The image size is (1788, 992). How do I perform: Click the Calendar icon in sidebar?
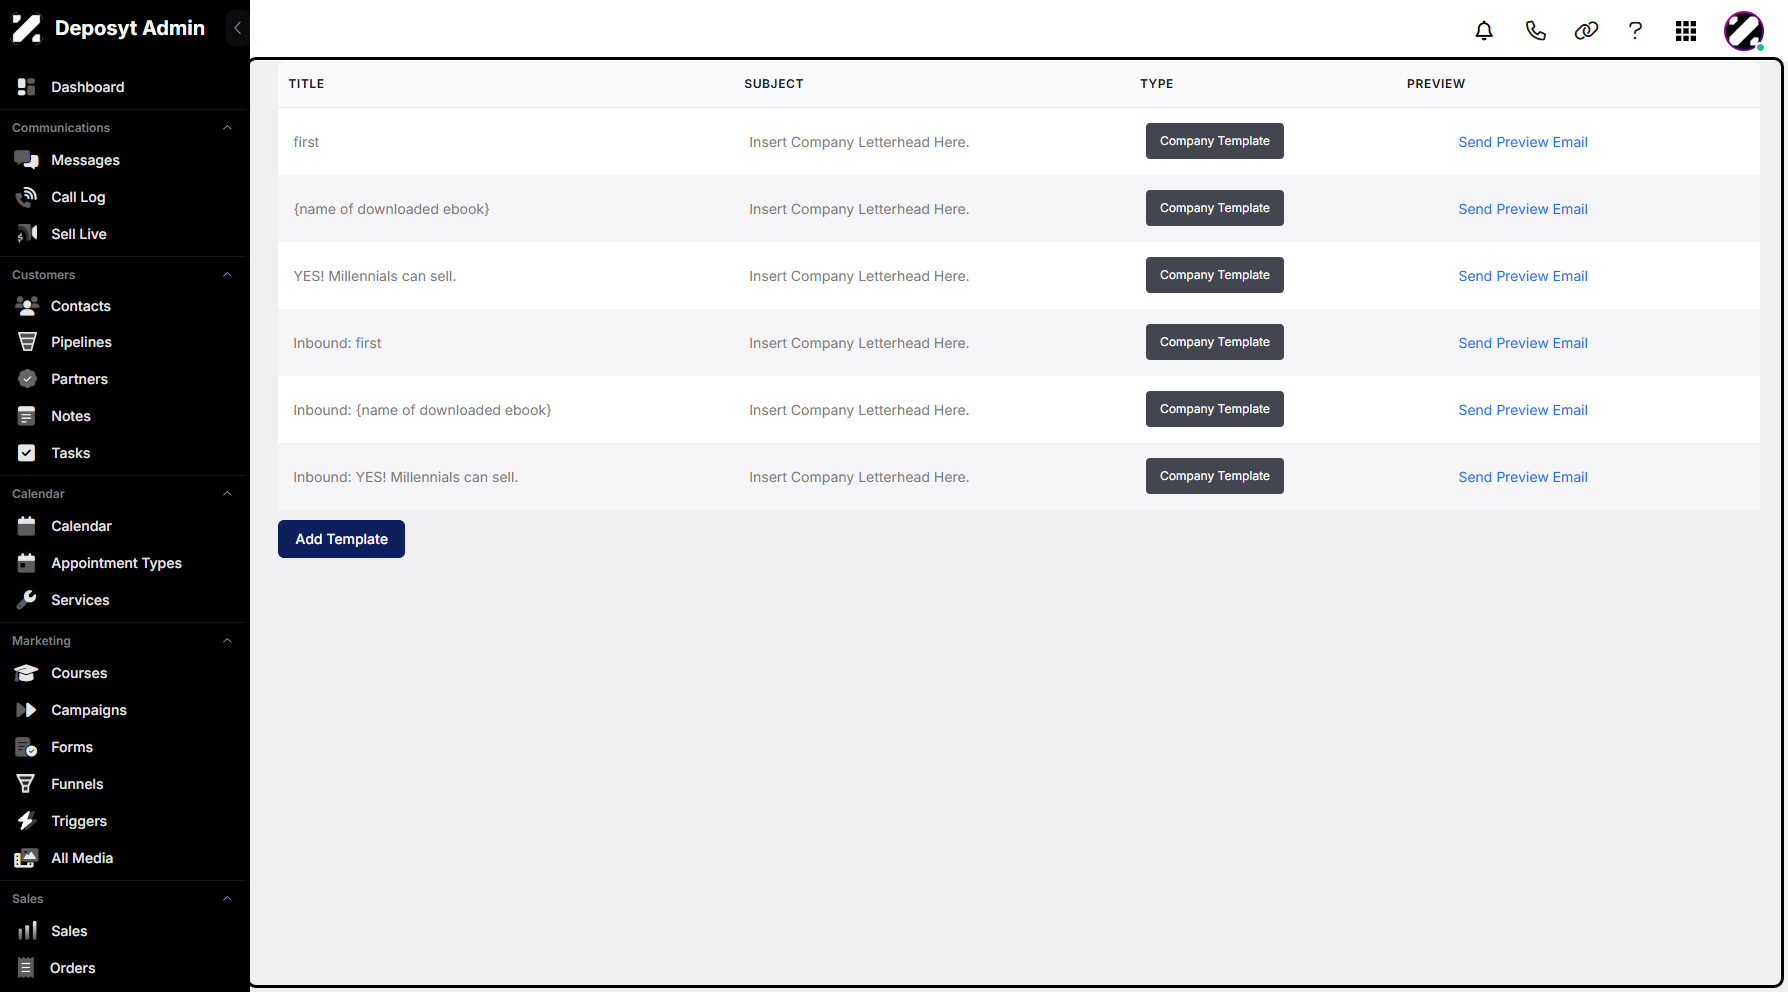coord(27,526)
